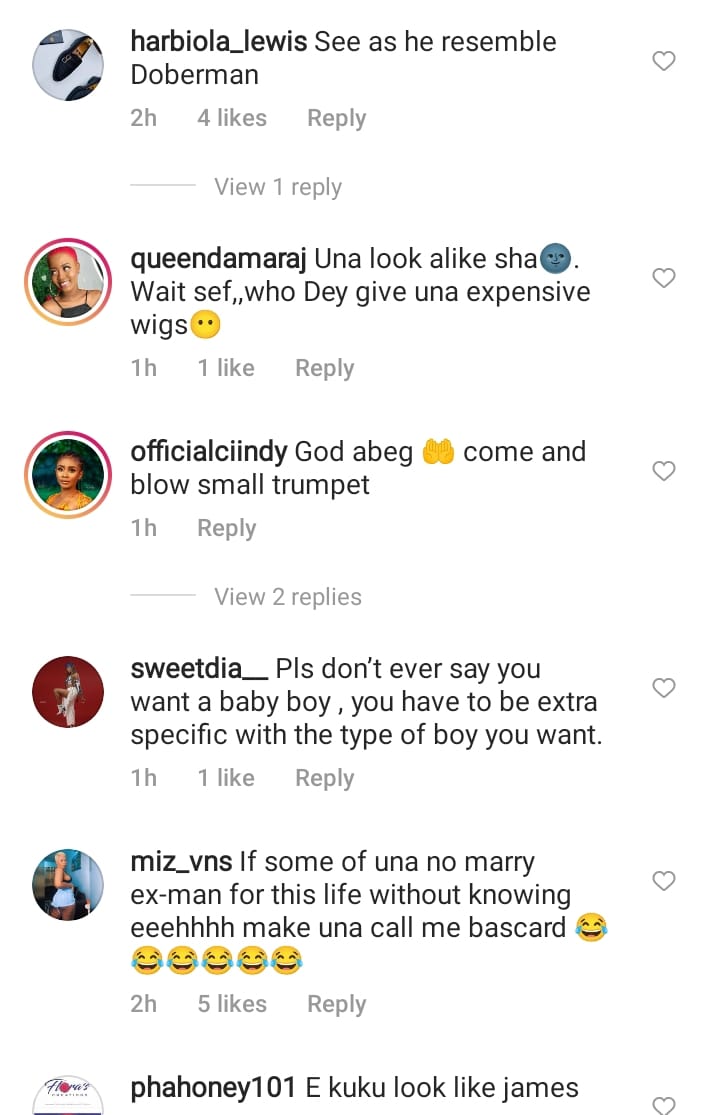The width and height of the screenshot is (720, 1115).
Task: Open sweetdia__'s profile photo
Action: [68, 691]
